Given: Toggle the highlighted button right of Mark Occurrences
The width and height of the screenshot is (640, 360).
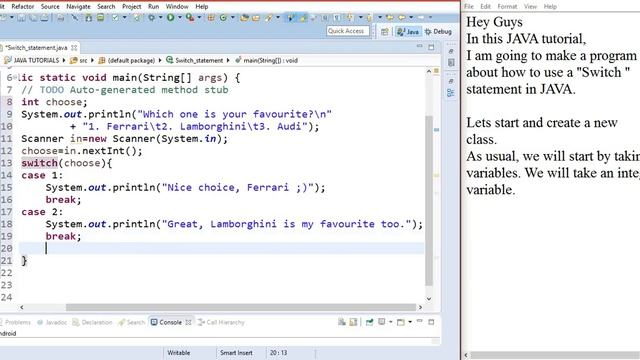Looking at the screenshot, I should click(x=303, y=18).
